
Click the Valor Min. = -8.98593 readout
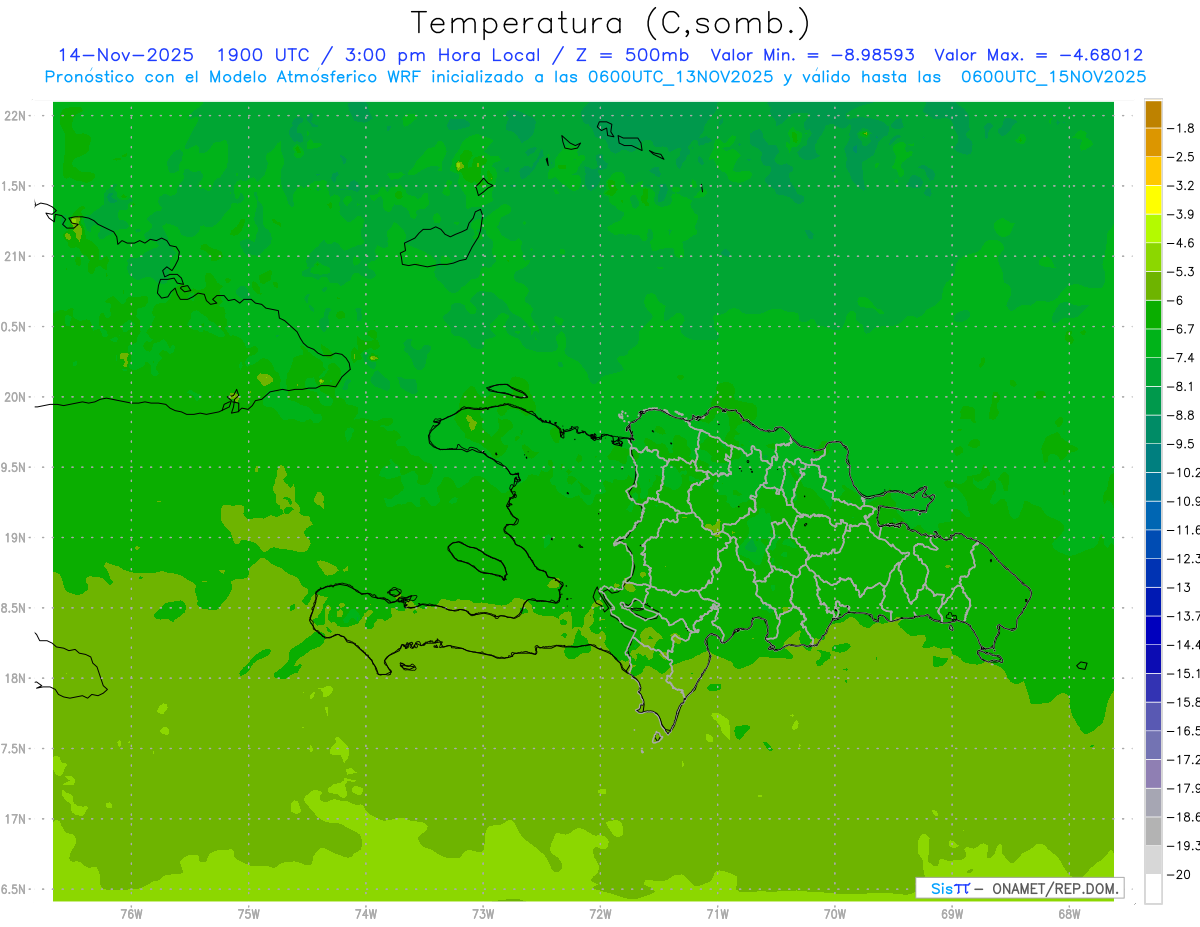coord(812,55)
